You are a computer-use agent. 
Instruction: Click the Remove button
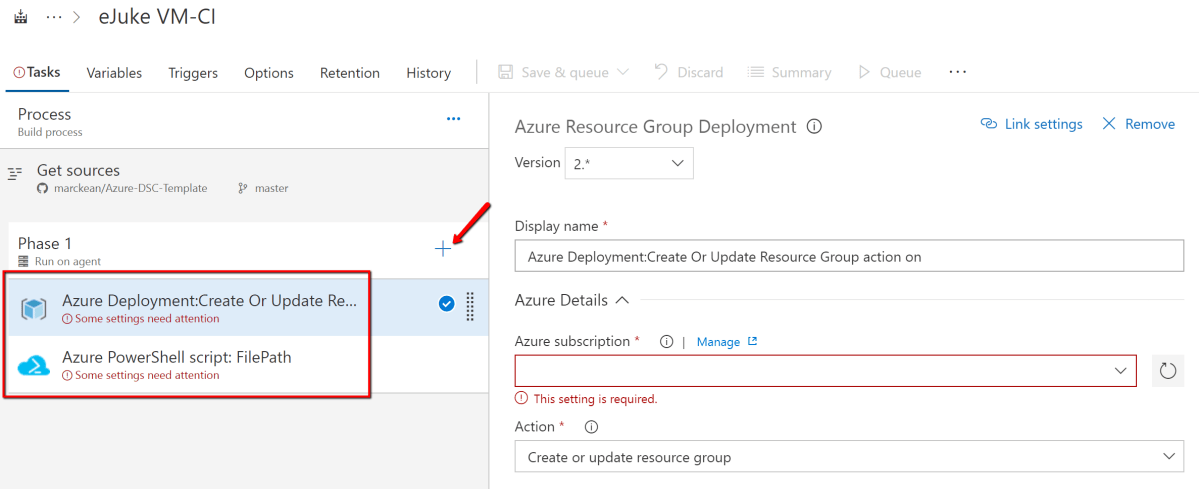click(1138, 124)
